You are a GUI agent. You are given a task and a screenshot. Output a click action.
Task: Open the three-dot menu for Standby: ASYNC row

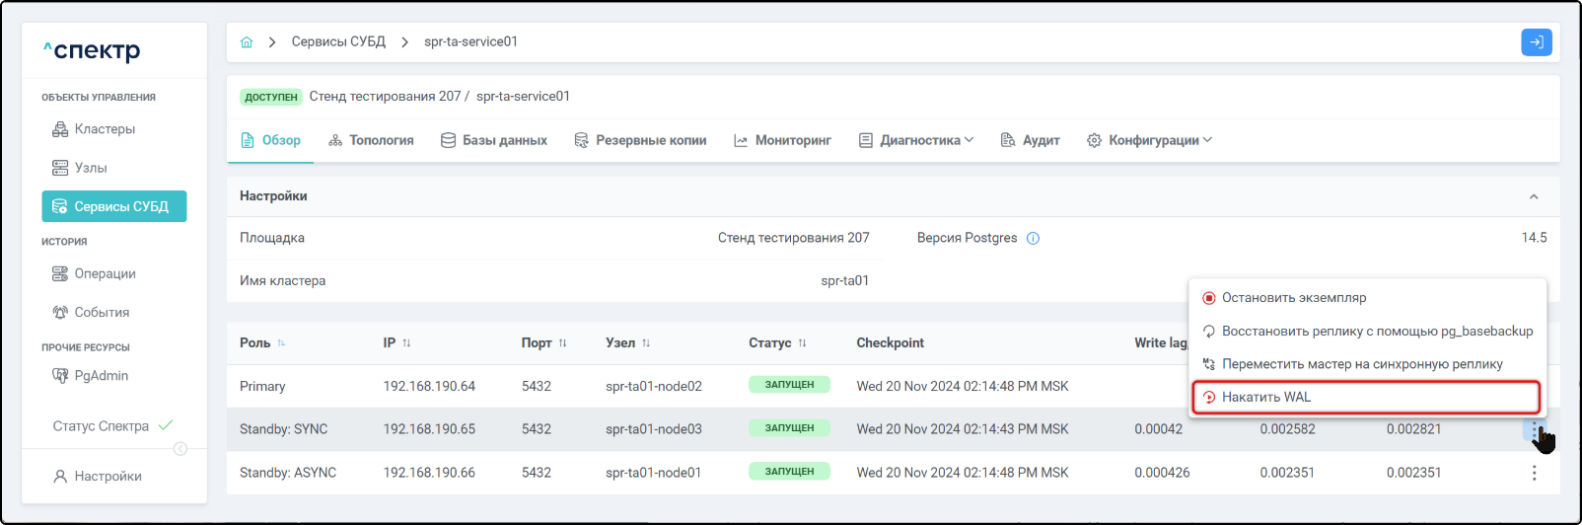tap(1534, 472)
